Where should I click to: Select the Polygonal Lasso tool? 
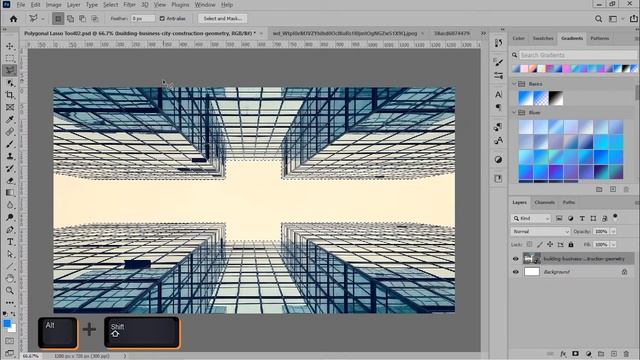click(10, 71)
